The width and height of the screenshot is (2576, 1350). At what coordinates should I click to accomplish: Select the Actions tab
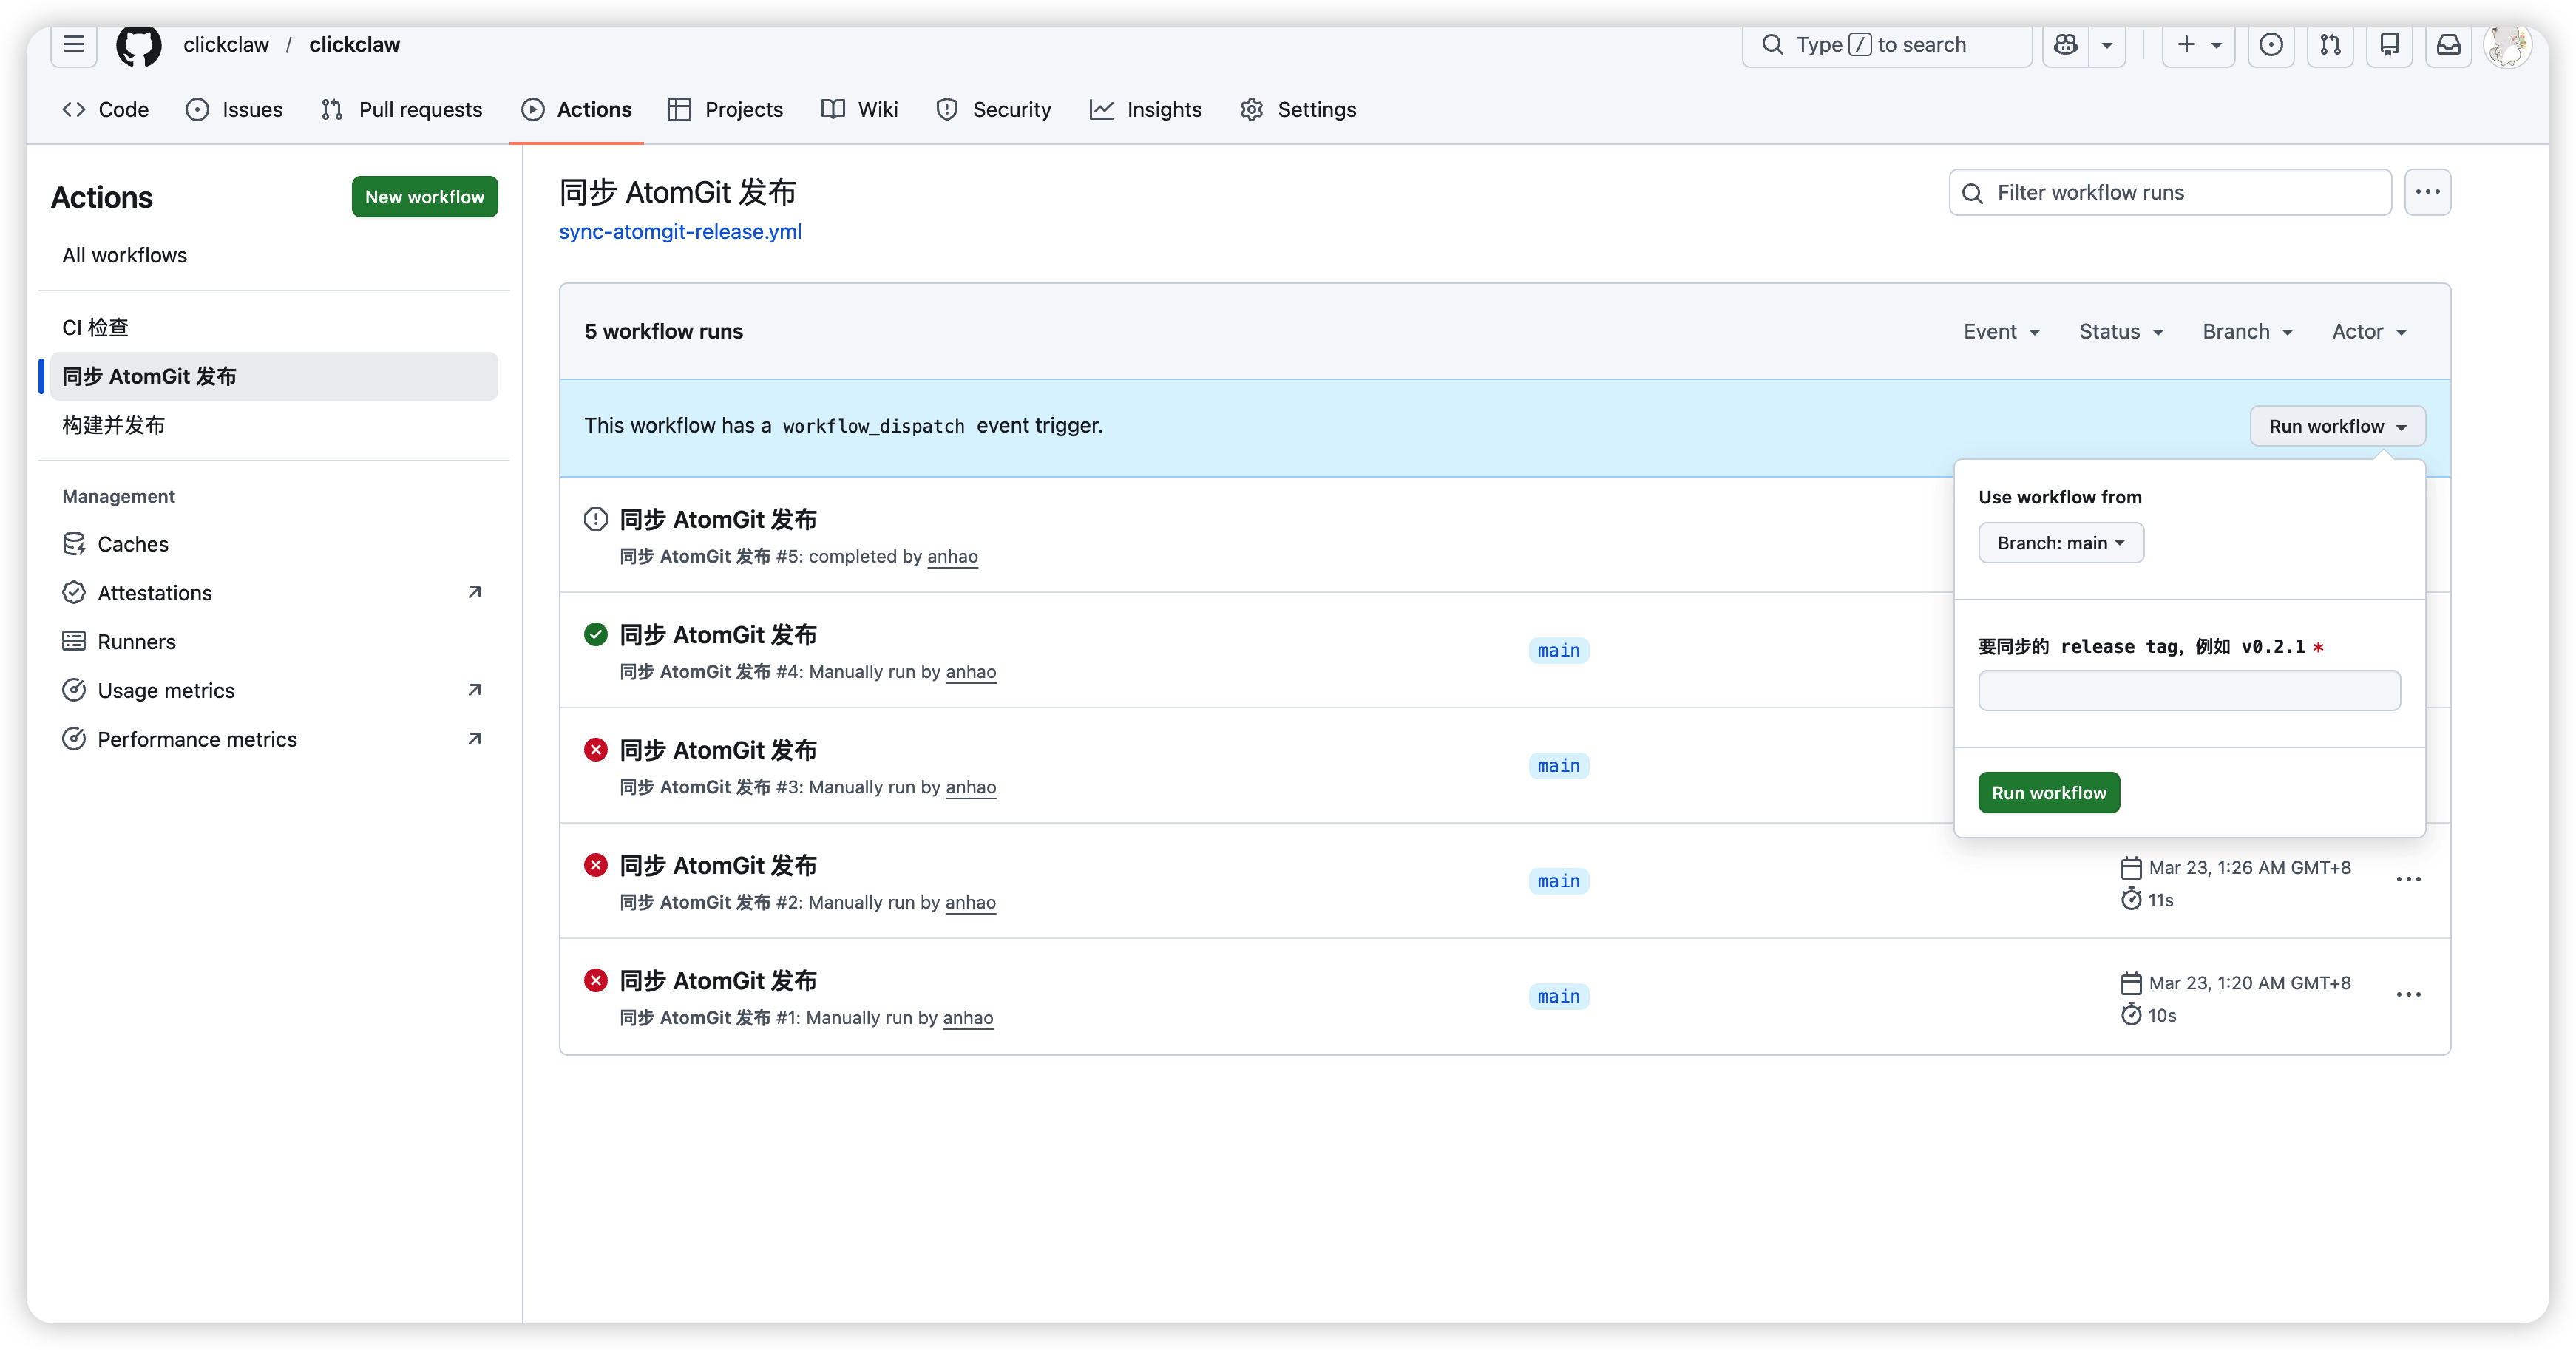[577, 110]
